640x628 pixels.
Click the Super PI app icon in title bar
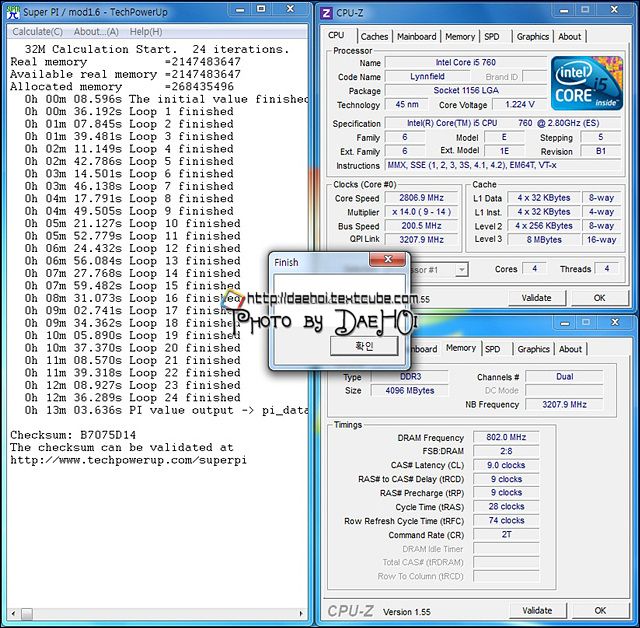click(x=13, y=12)
